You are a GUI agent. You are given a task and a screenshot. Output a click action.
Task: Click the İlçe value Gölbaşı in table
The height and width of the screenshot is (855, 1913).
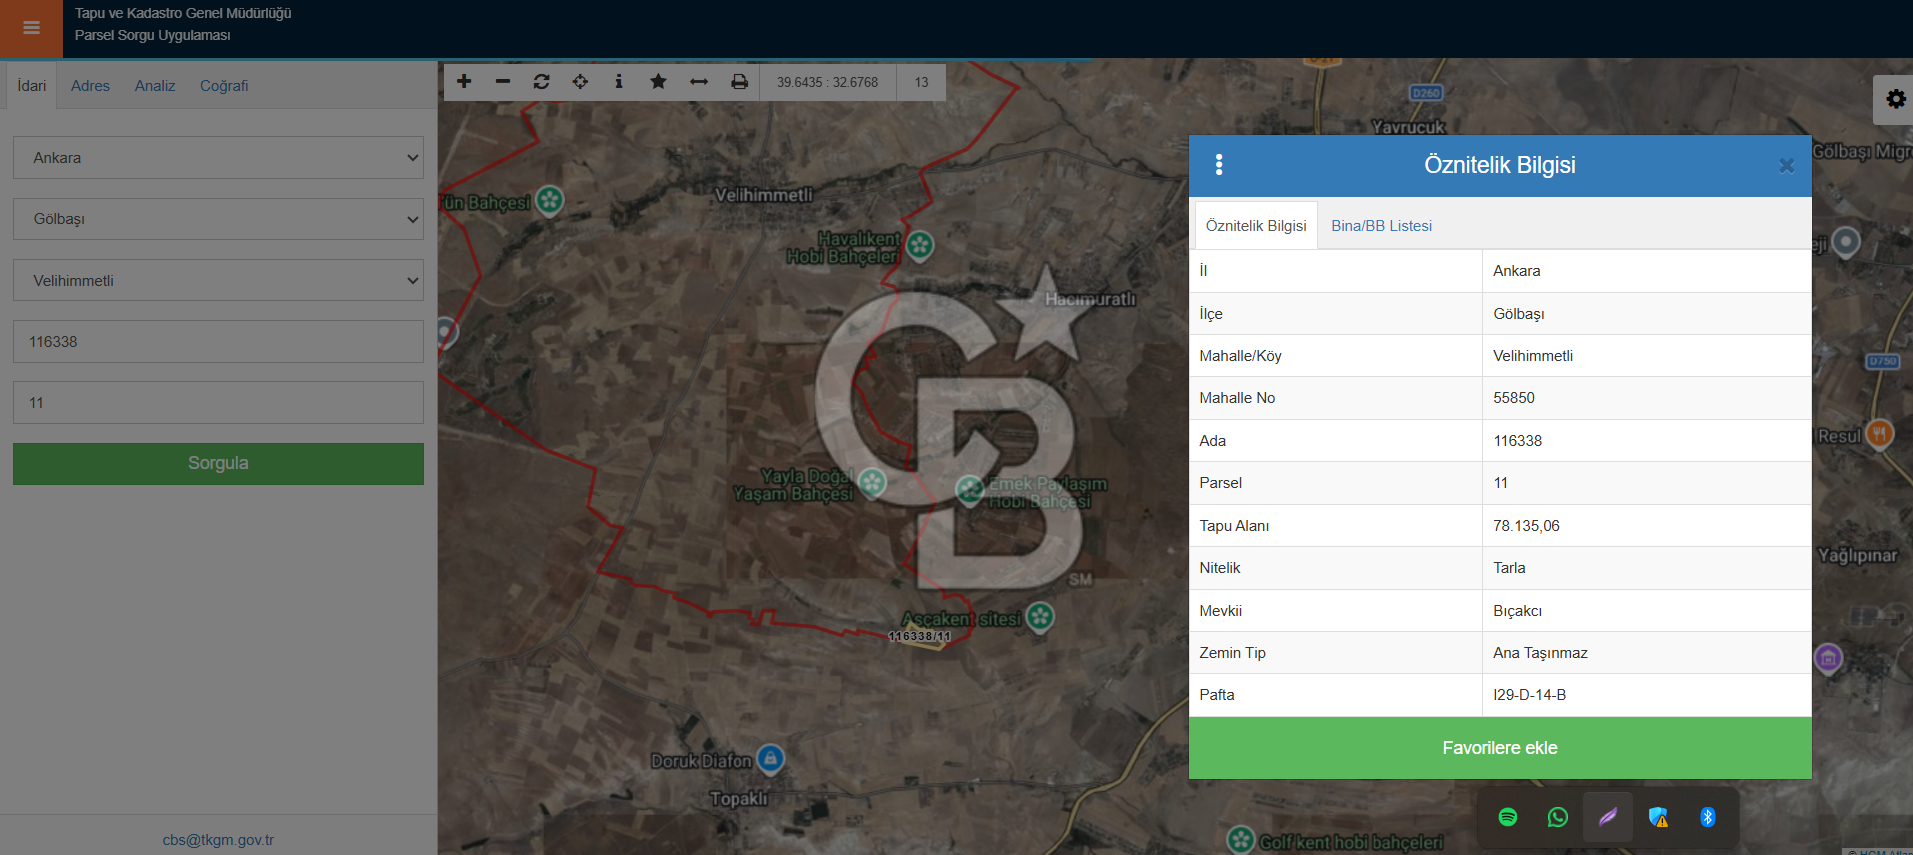point(1519,314)
